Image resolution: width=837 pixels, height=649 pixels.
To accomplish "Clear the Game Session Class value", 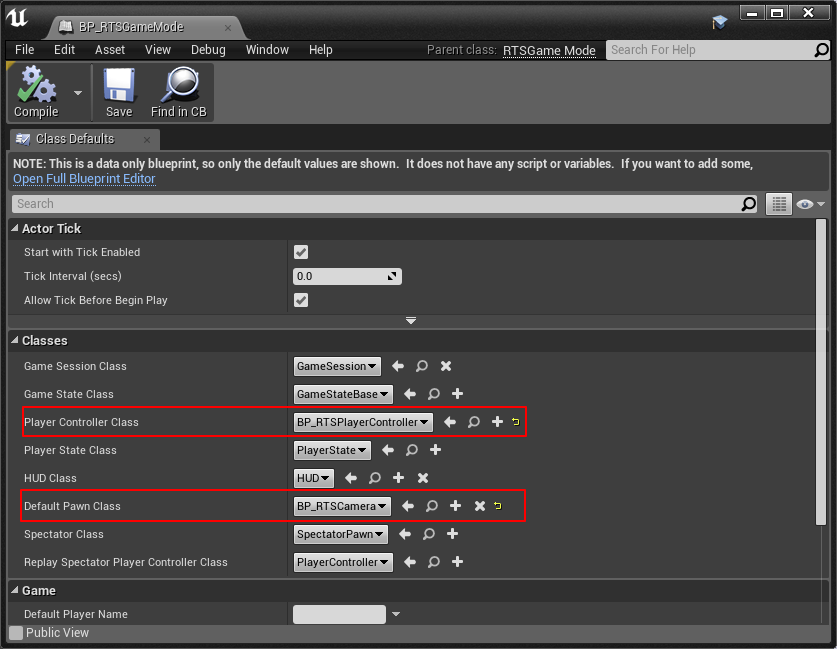I will [x=446, y=366].
